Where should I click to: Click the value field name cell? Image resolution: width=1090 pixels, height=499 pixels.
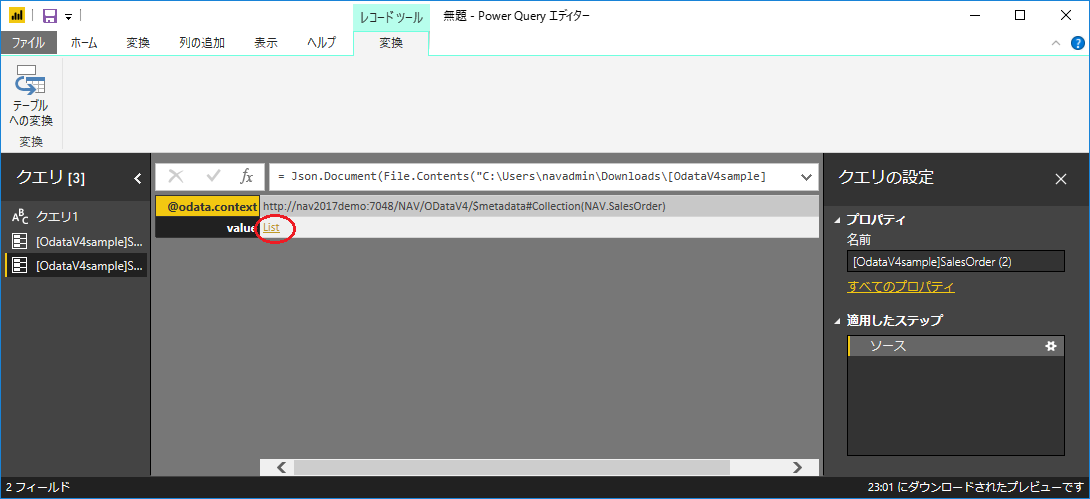[x=208, y=227]
